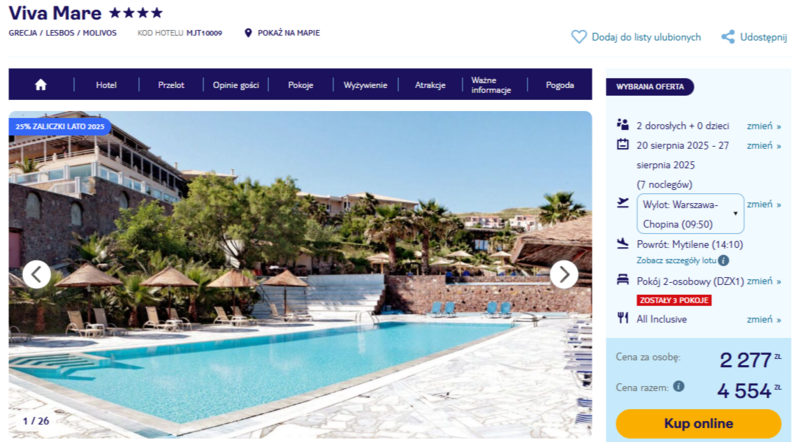The height and width of the screenshot is (442, 800).
Task: Open the Zobacz szczegóły lotu link
Action: point(676,260)
